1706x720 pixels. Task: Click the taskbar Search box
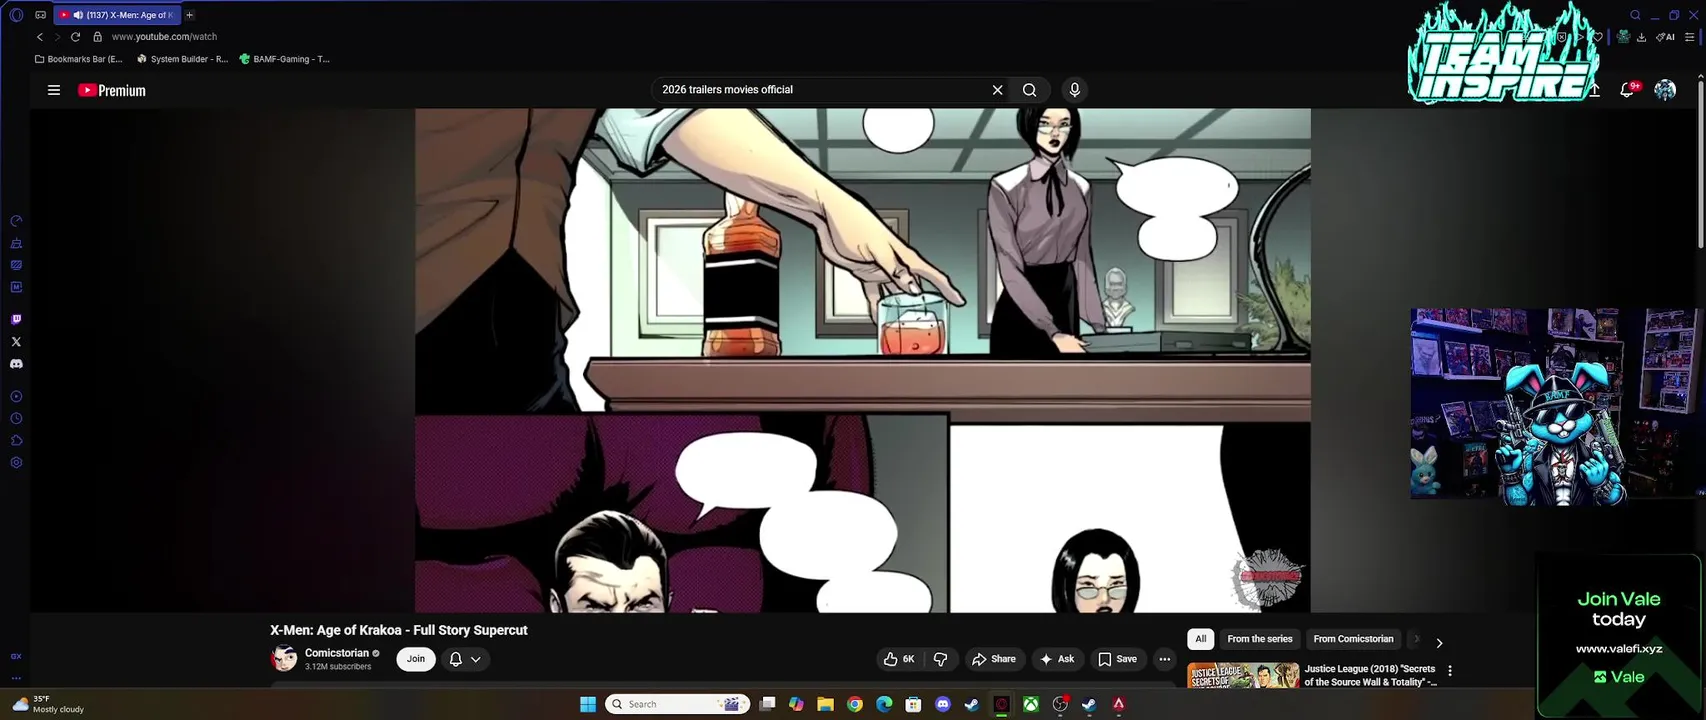coord(678,704)
